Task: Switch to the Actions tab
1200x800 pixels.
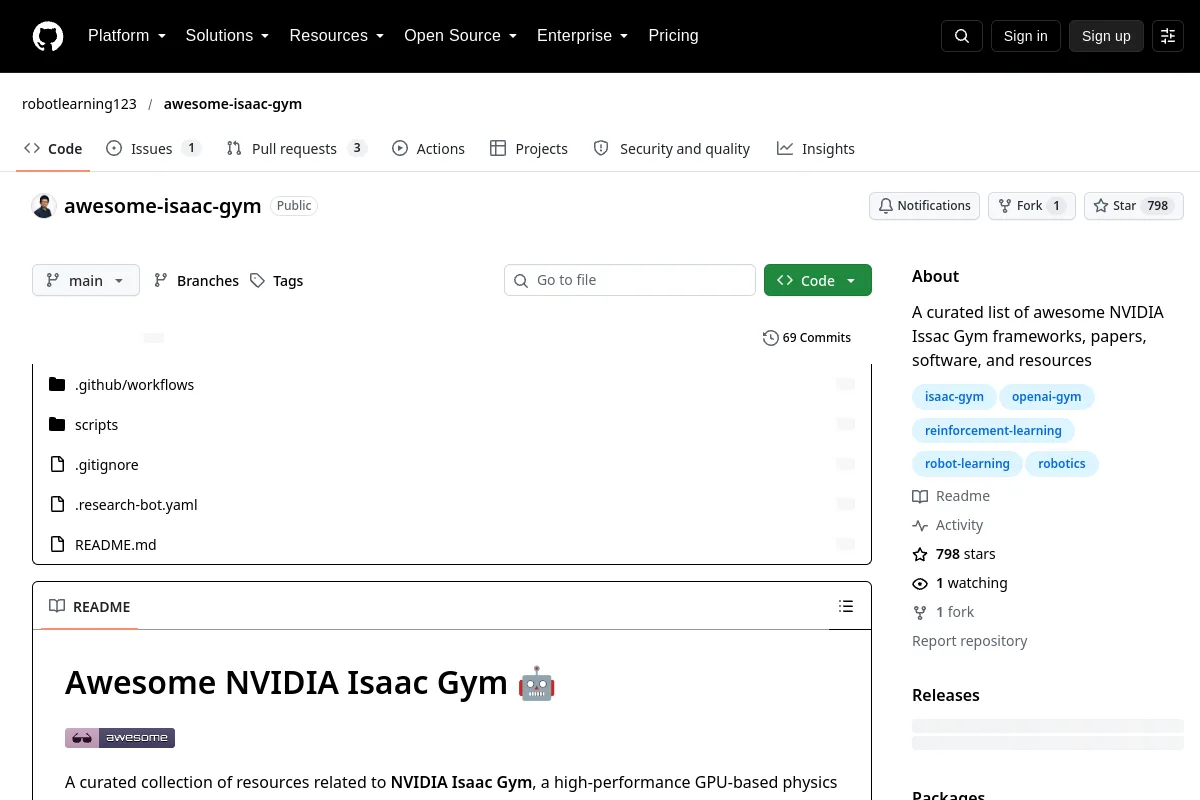Action: click(428, 149)
